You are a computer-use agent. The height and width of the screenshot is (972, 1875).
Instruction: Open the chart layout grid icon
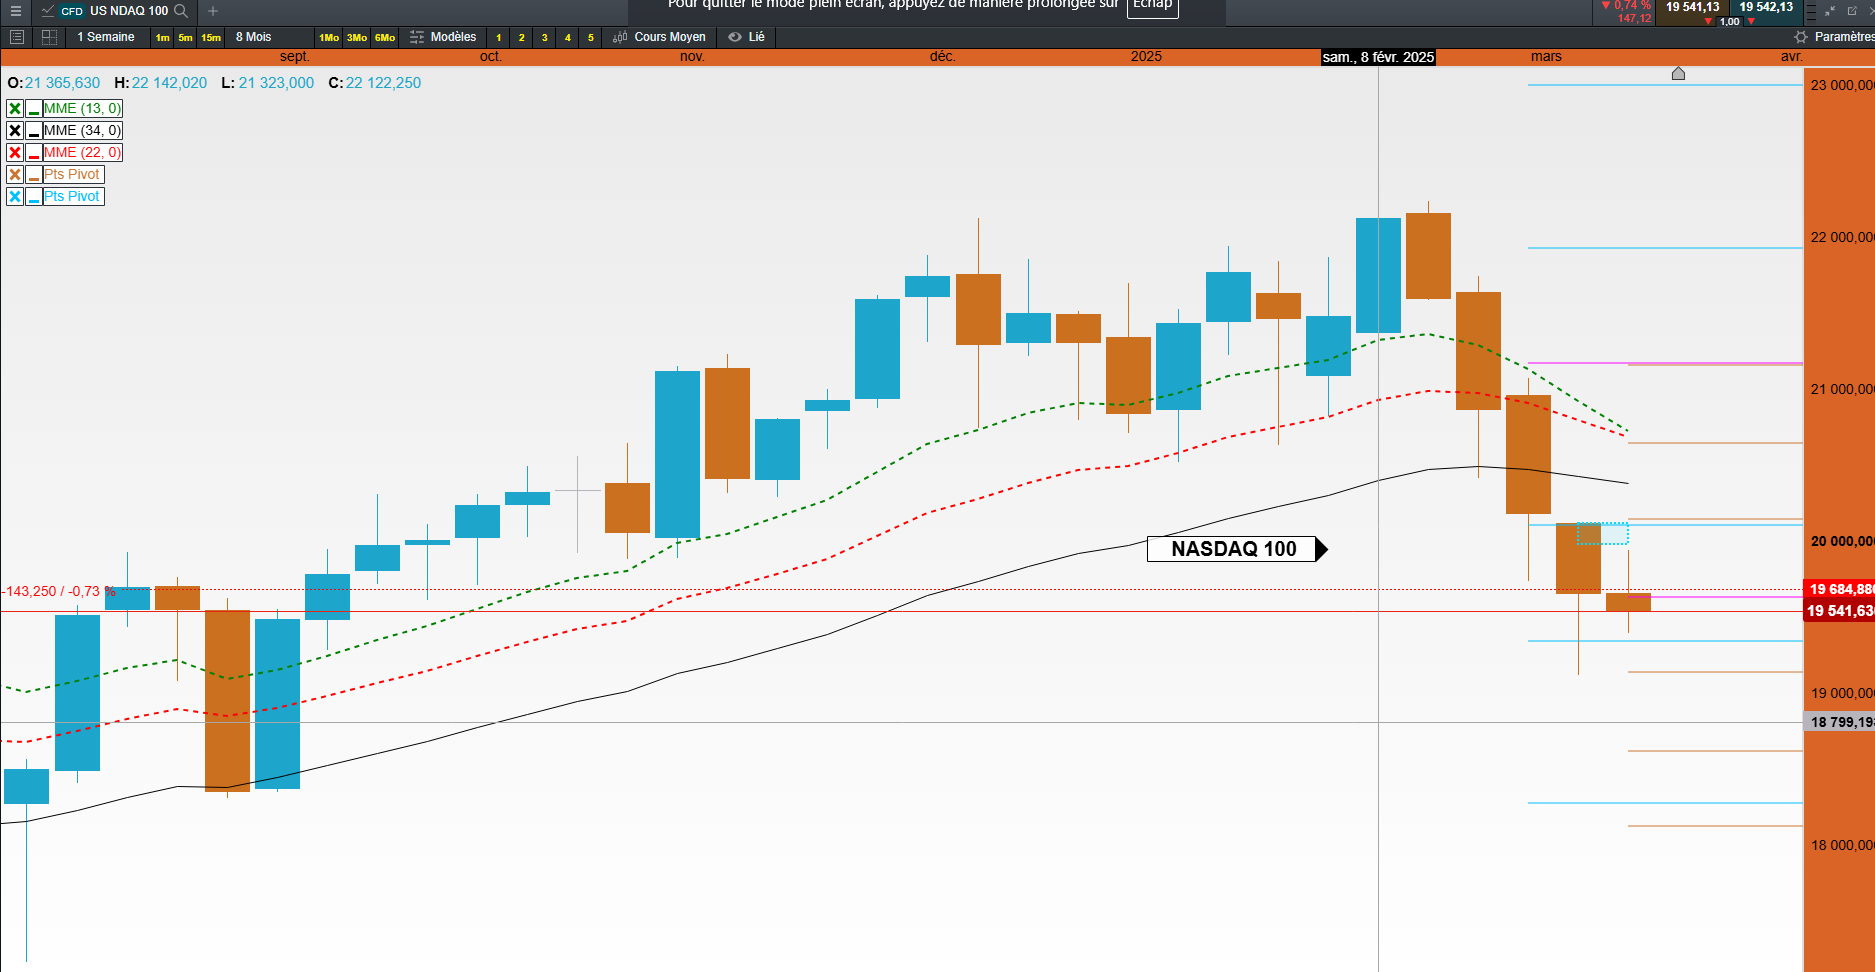(49, 37)
